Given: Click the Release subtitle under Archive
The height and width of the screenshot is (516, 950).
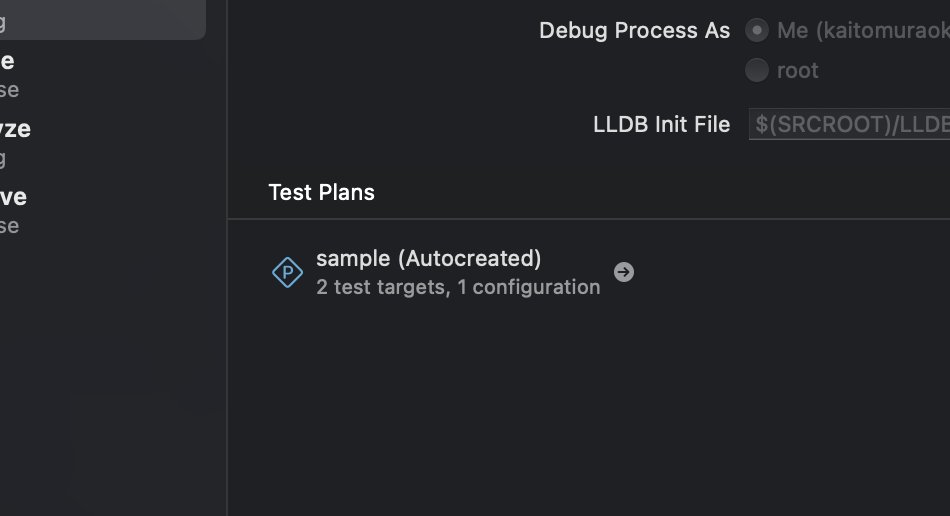Looking at the screenshot, I should tap(9, 226).
